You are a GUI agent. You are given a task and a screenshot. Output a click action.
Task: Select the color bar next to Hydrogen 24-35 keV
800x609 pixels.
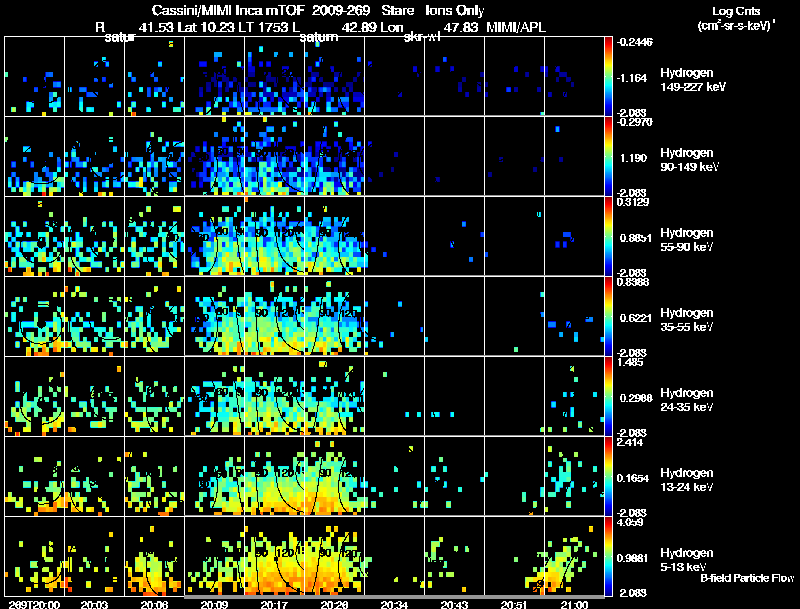608,396
